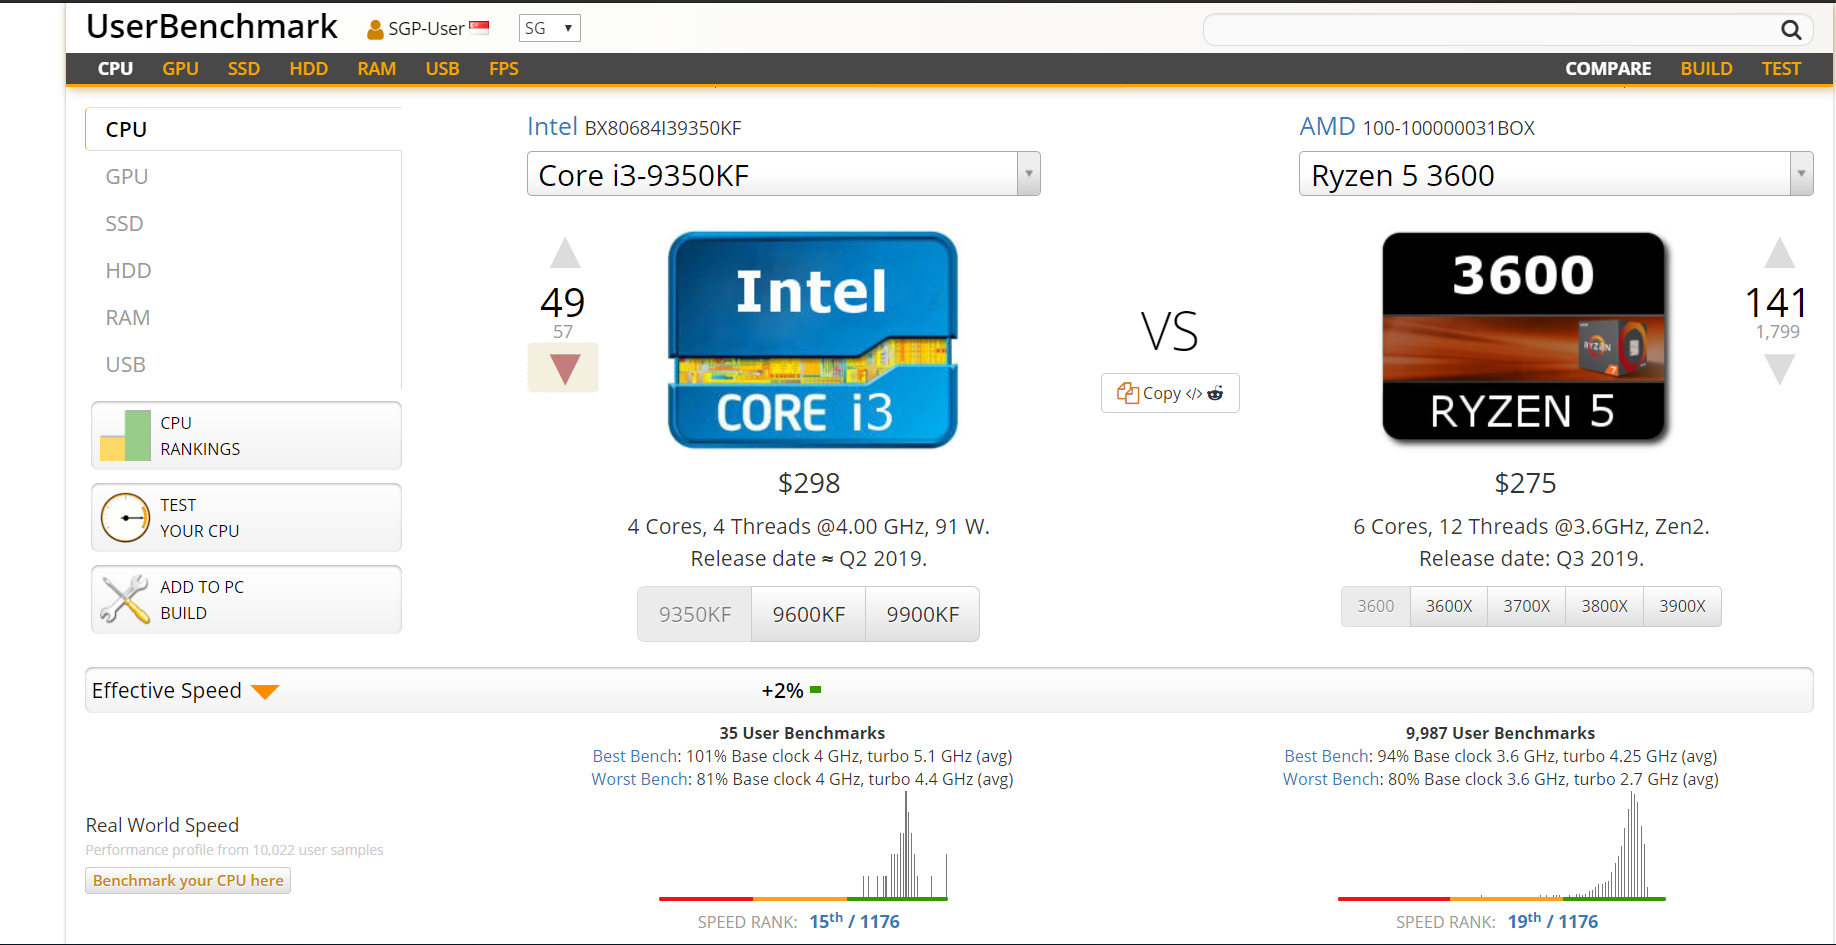Click the Intel $298 price
The width and height of the screenshot is (1836, 945).
pyautogui.click(x=809, y=484)
